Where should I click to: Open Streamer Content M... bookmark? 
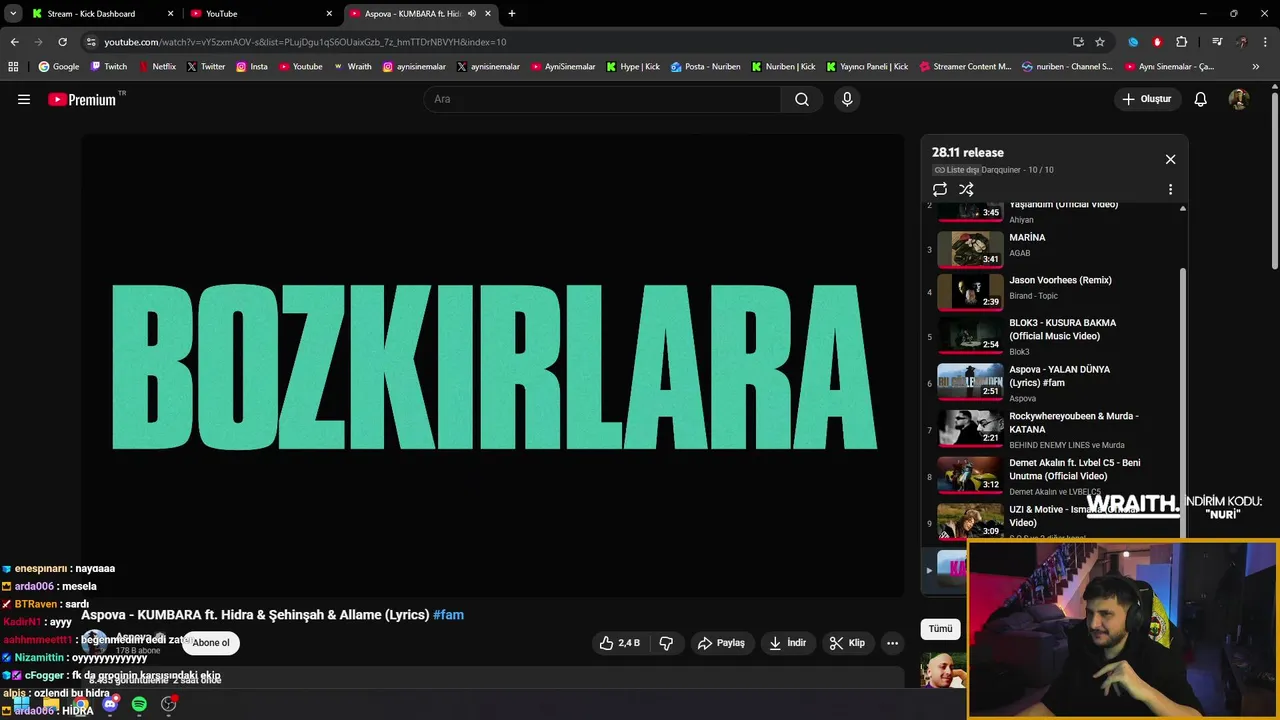tap(964, 67)
